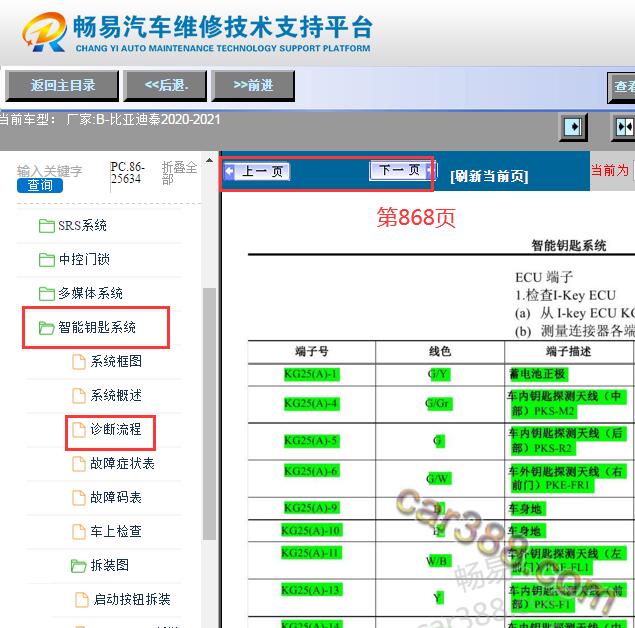Image resolution: width=635 pixels, height=628 pixels.
Task: Click the page icon beside 启动按钮拆装
Action: (82, 600)
